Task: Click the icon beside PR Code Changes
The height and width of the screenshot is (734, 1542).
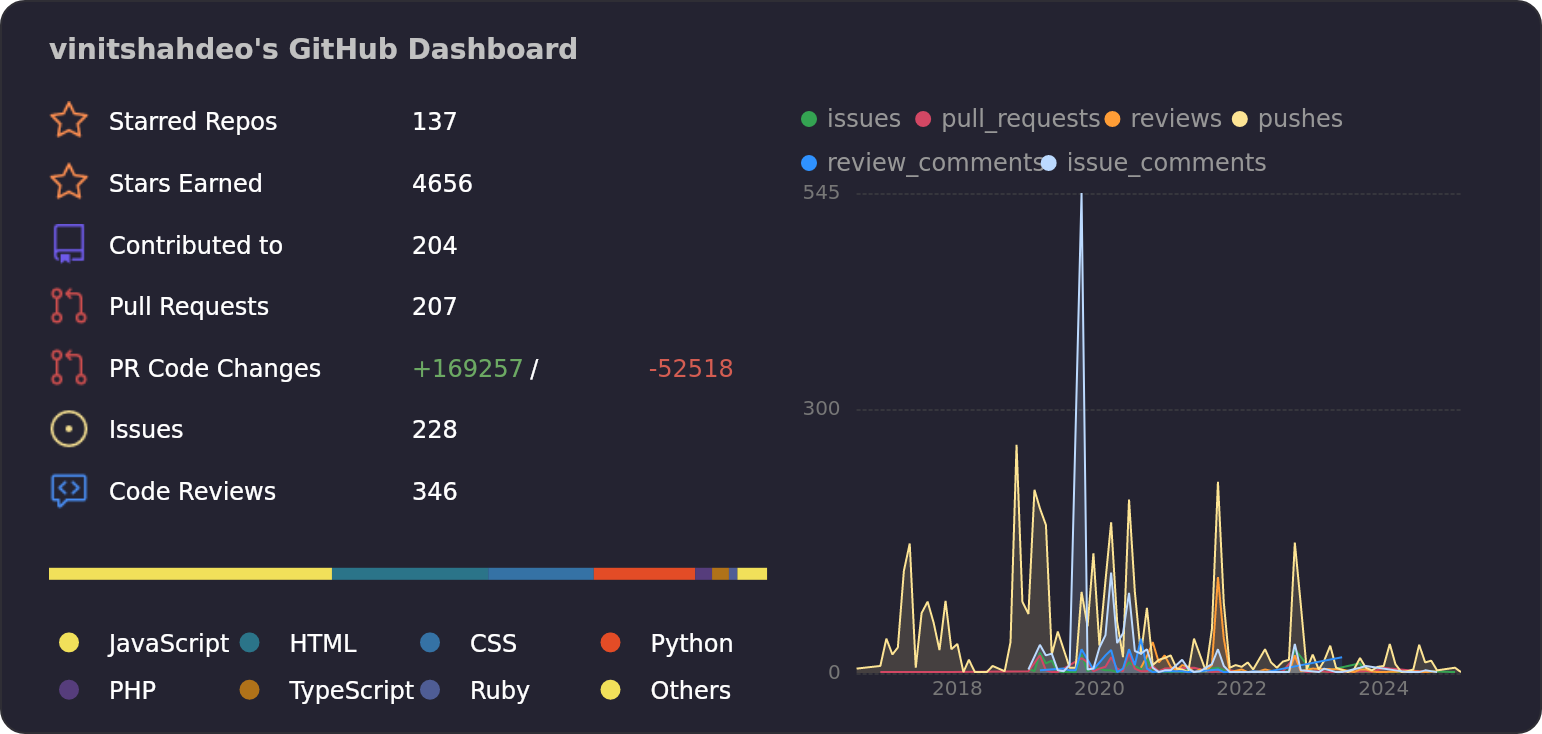Action: click(x=68, y=368)
